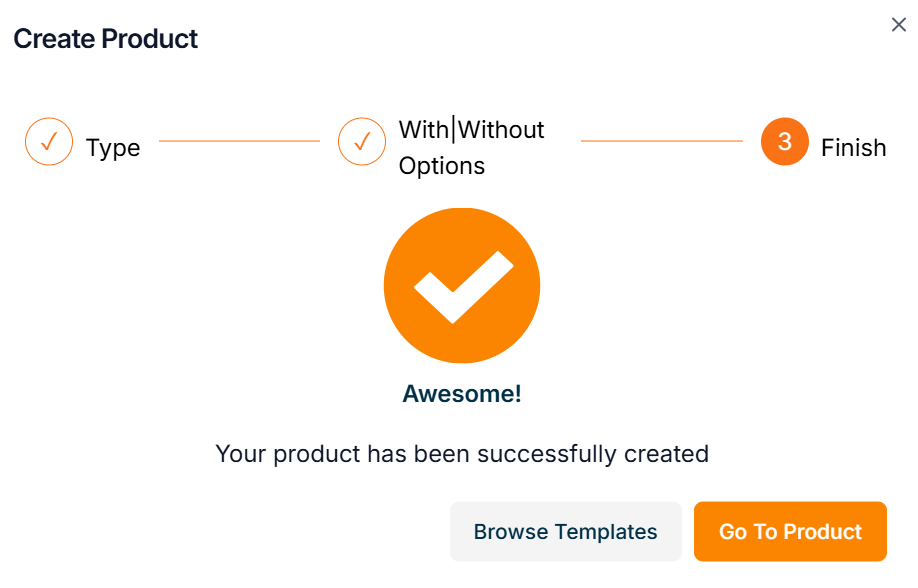Click the Awesome! heading text

(x=462, y=394)
